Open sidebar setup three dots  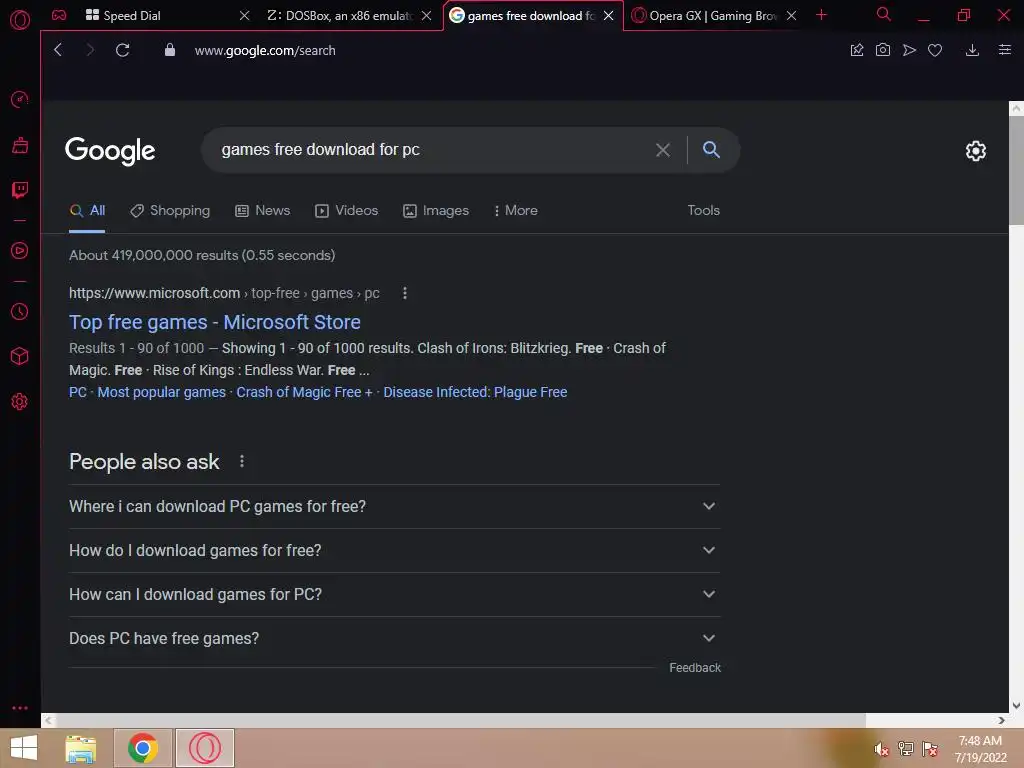coord(20,708)
